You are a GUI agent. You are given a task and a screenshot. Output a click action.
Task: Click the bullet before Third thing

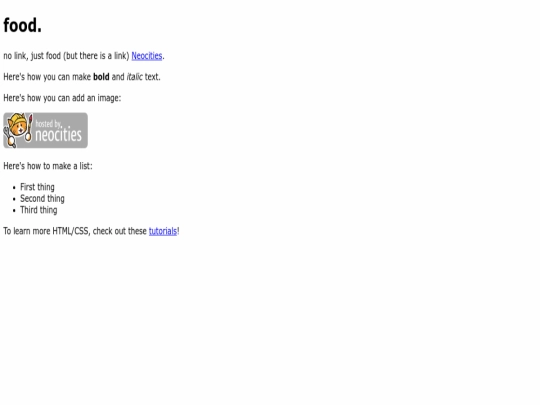pos(14,210)
